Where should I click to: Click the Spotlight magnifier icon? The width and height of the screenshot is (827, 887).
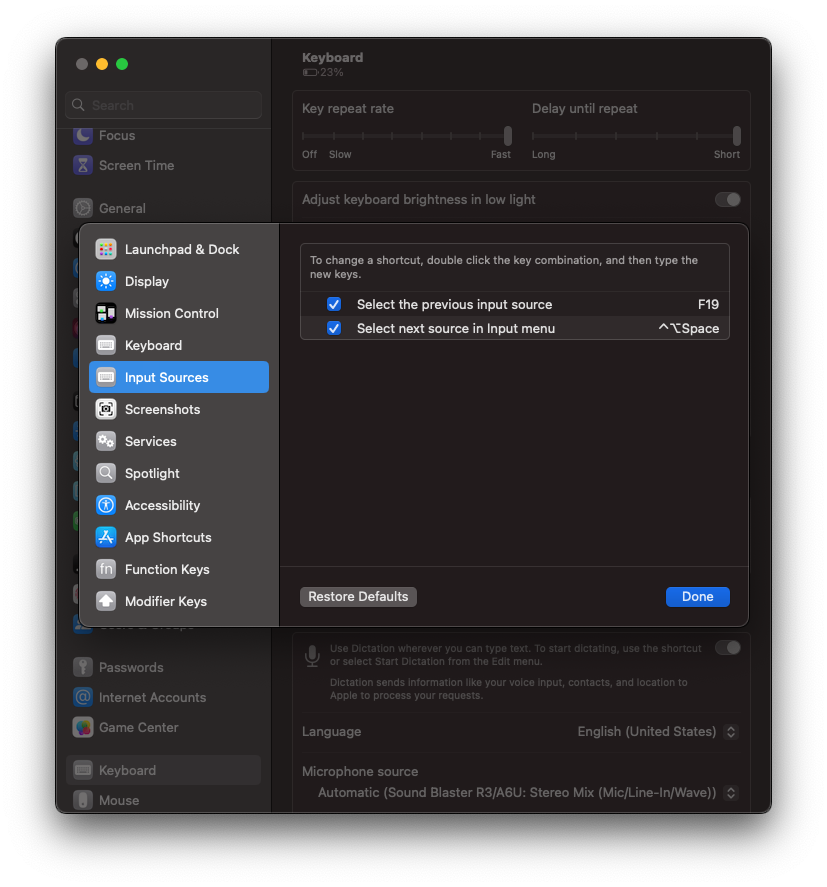[x=106, y=473]
